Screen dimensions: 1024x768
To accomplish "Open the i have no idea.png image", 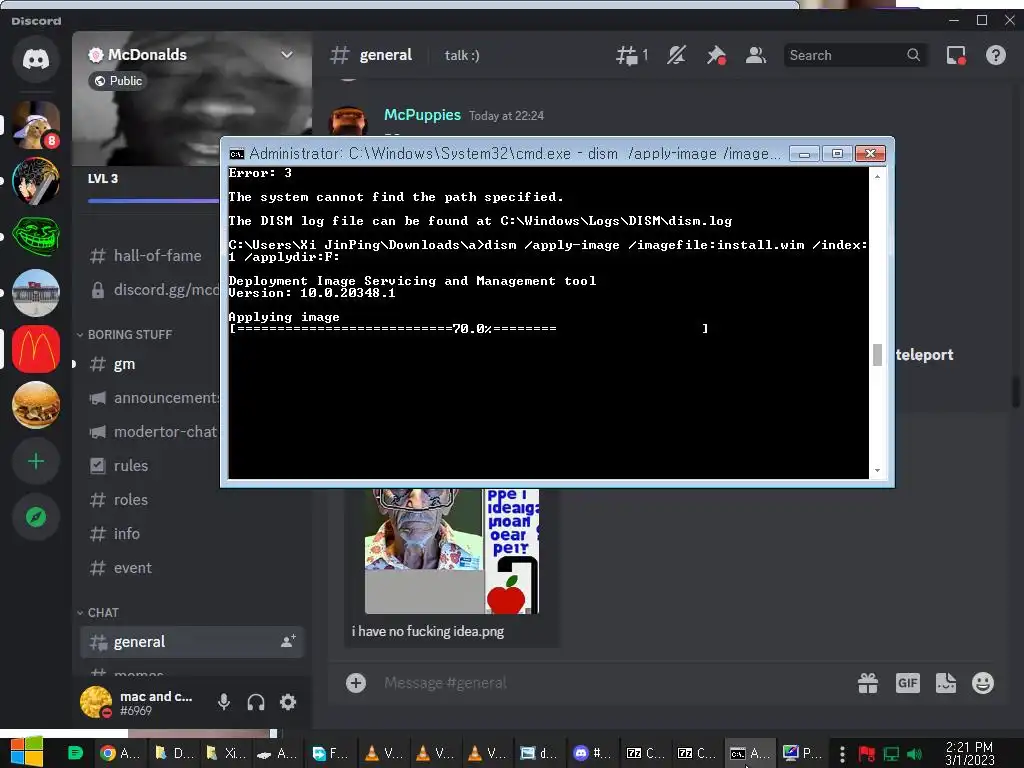I will (452, 552).
